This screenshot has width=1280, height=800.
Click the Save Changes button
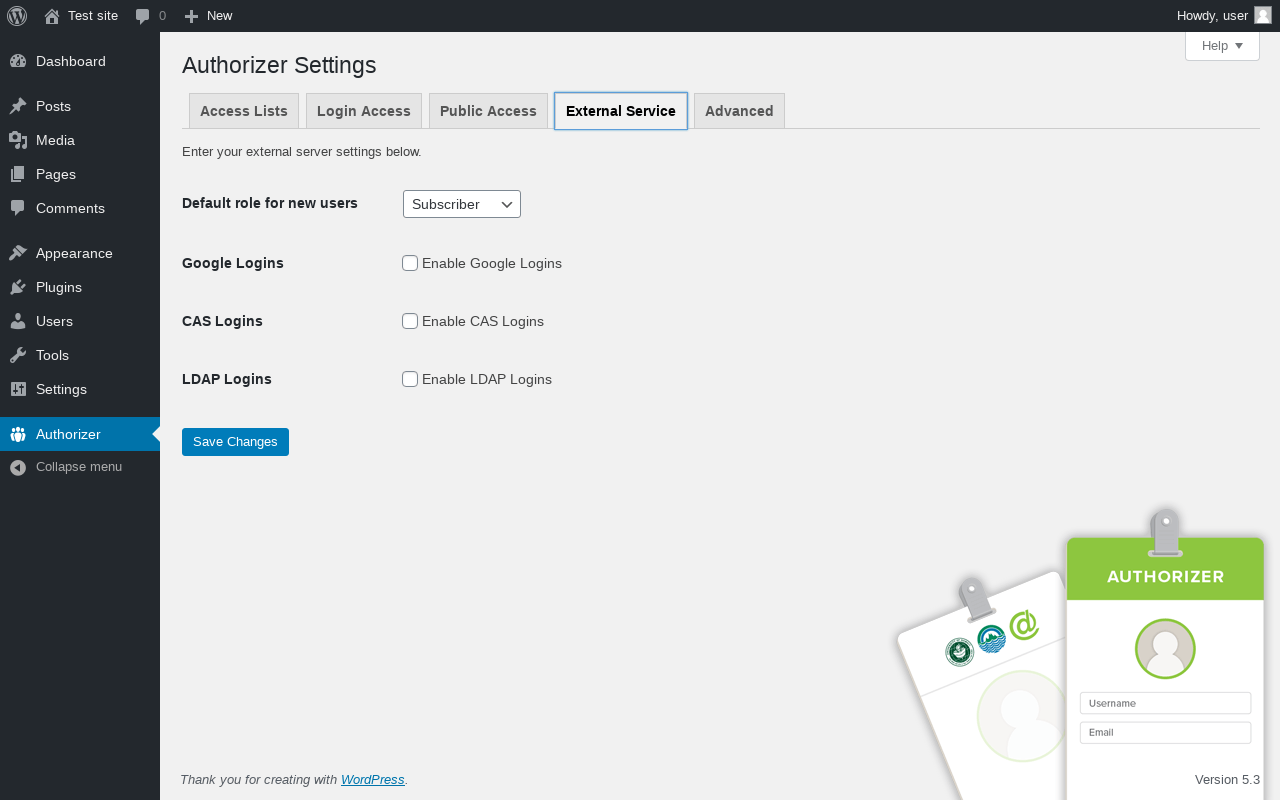click(235, 442)
